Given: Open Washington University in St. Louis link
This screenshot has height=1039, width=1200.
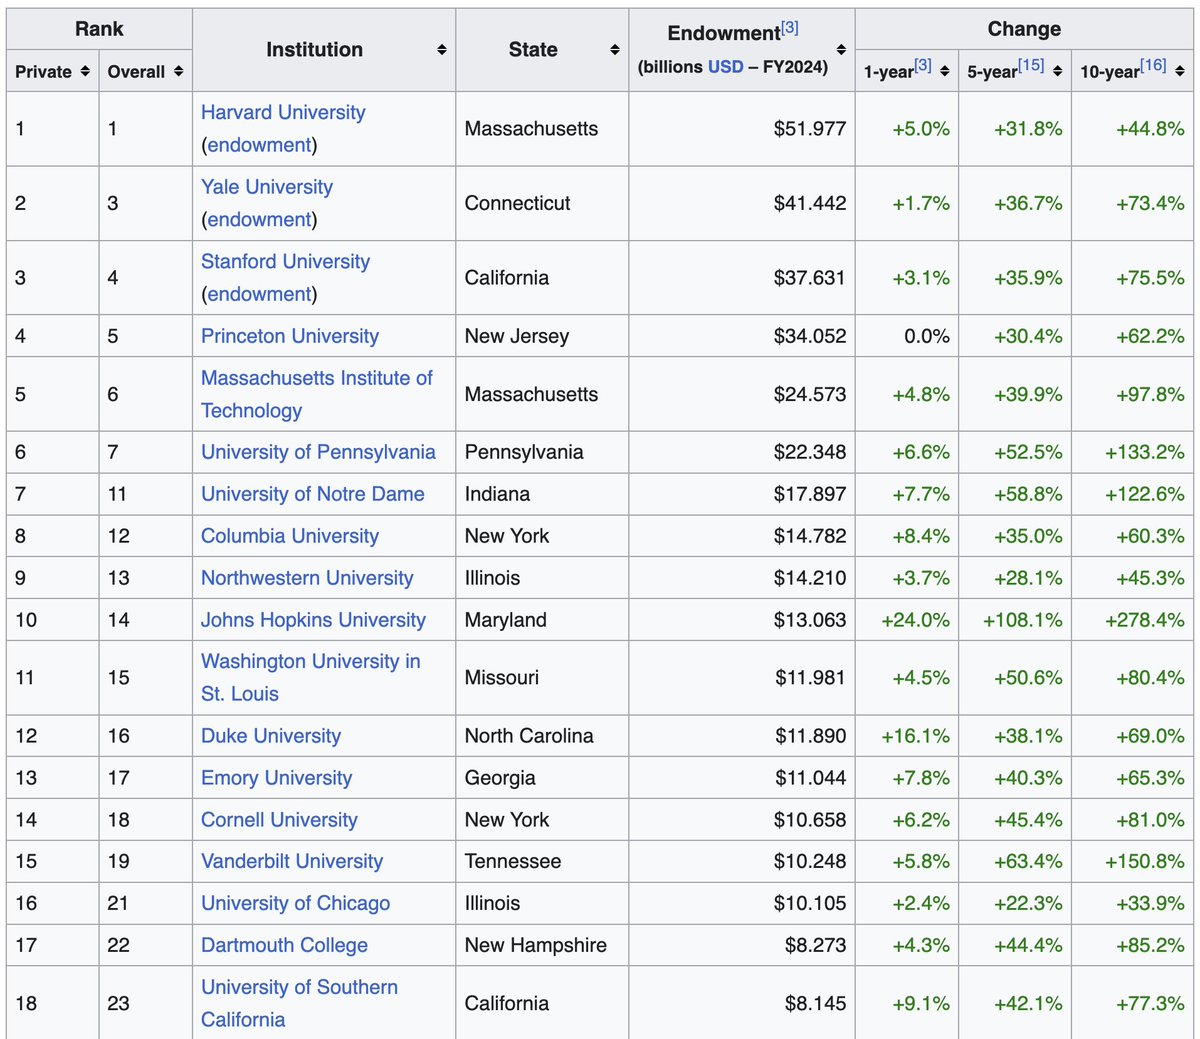Looking at the screenshot, I should tap(311, 677).
